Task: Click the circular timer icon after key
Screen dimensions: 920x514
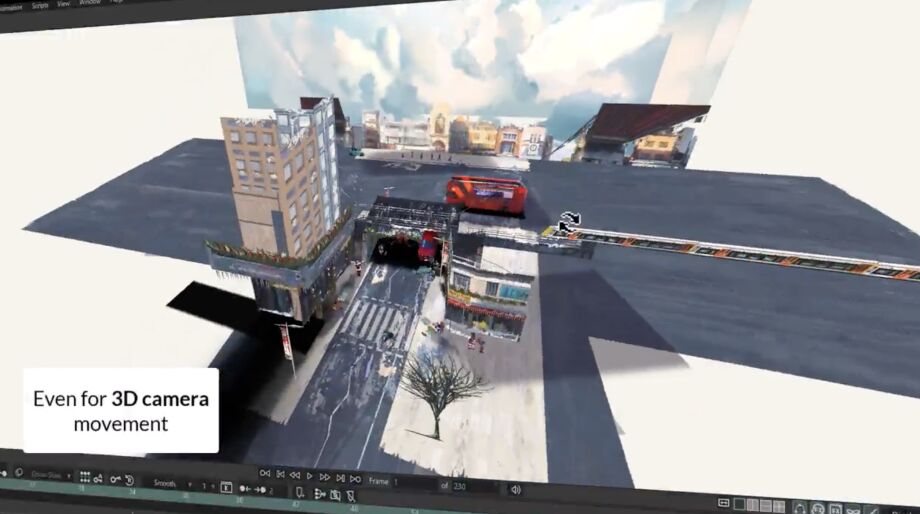Action: tap(130, 480)
